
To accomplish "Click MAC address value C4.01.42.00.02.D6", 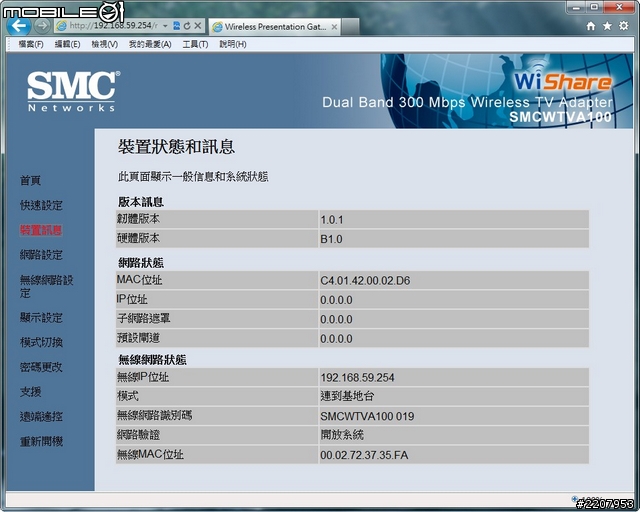I will click(x=365, y=281).
